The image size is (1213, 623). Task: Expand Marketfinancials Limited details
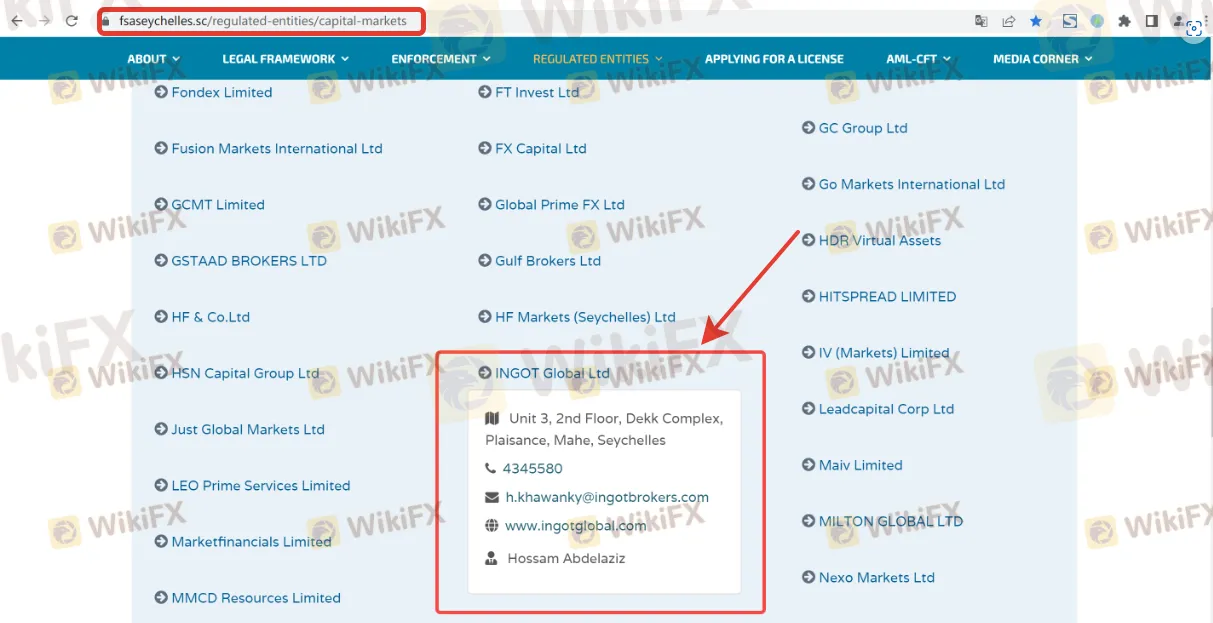point(251,541)
